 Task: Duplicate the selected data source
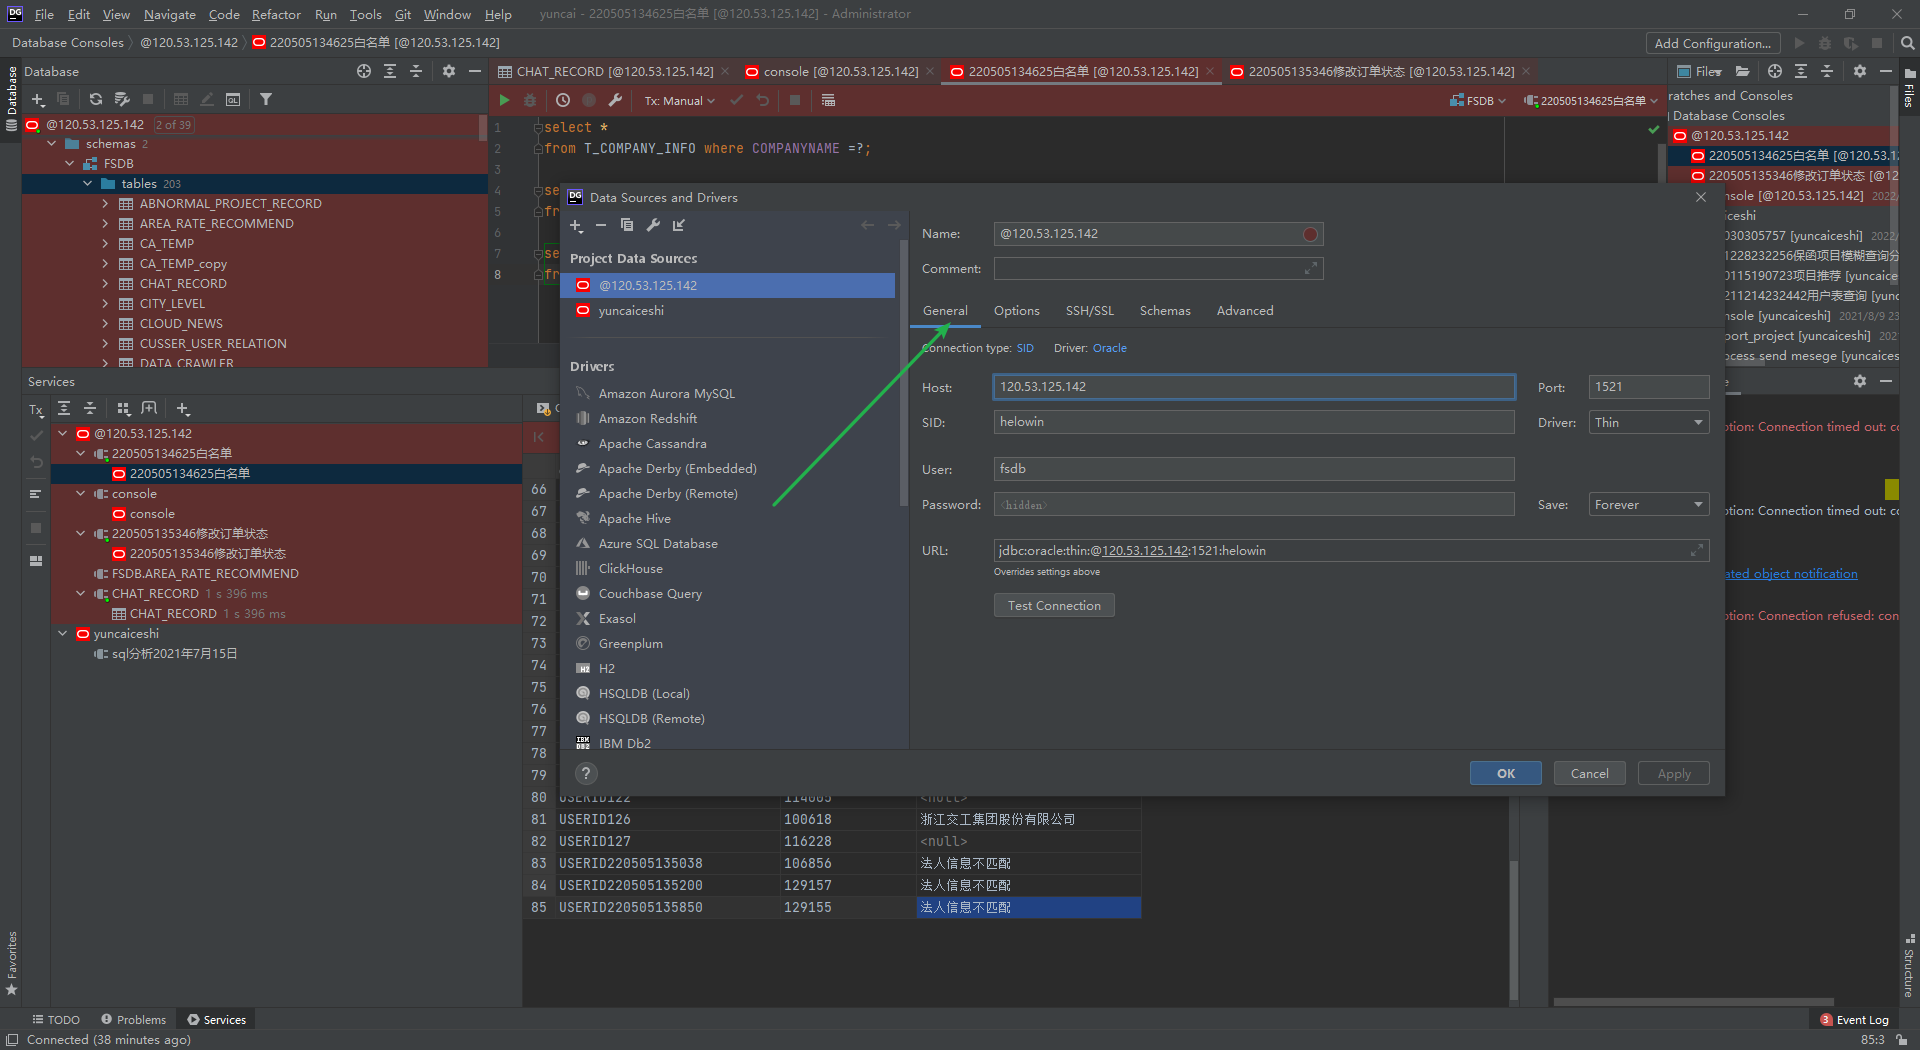(627, 226)
